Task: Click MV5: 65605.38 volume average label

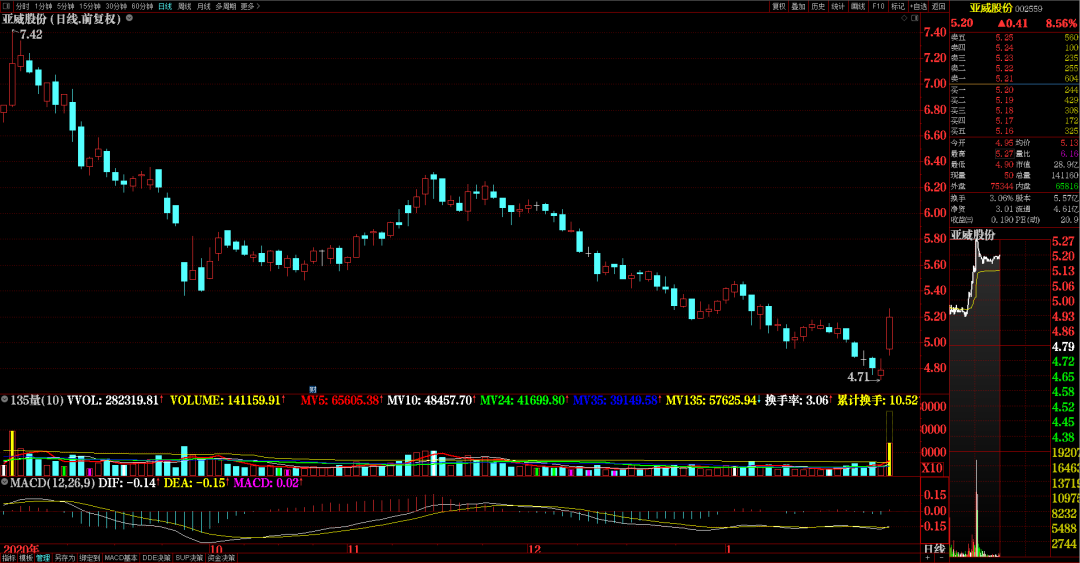Action: click(340, 400)
